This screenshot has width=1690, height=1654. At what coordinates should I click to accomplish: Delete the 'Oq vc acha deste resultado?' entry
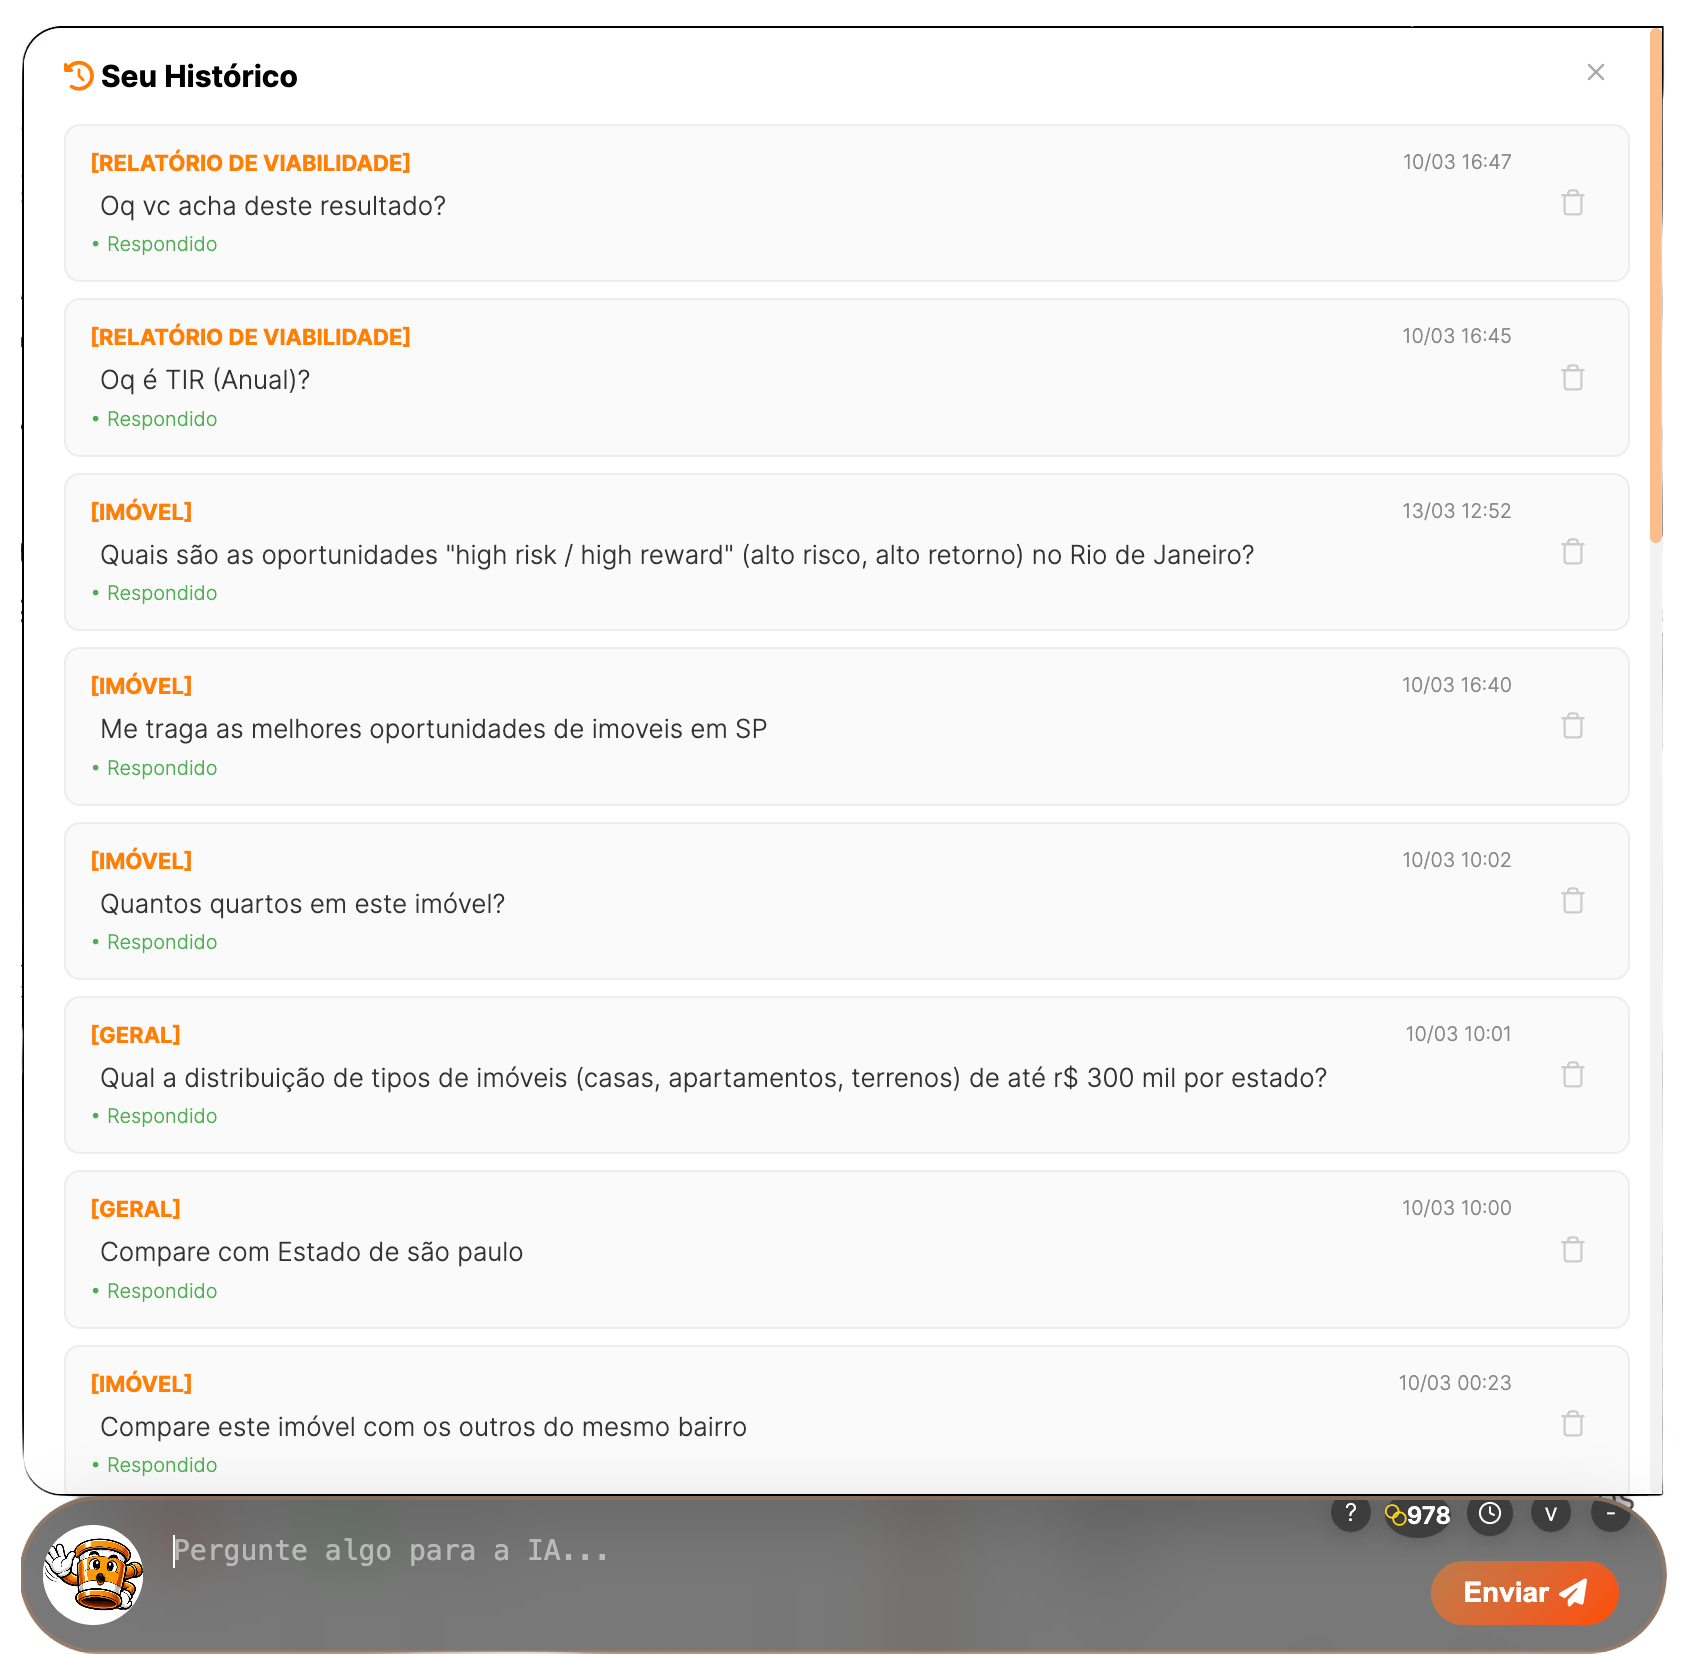pyautogui.click(x=1573, y=203)
